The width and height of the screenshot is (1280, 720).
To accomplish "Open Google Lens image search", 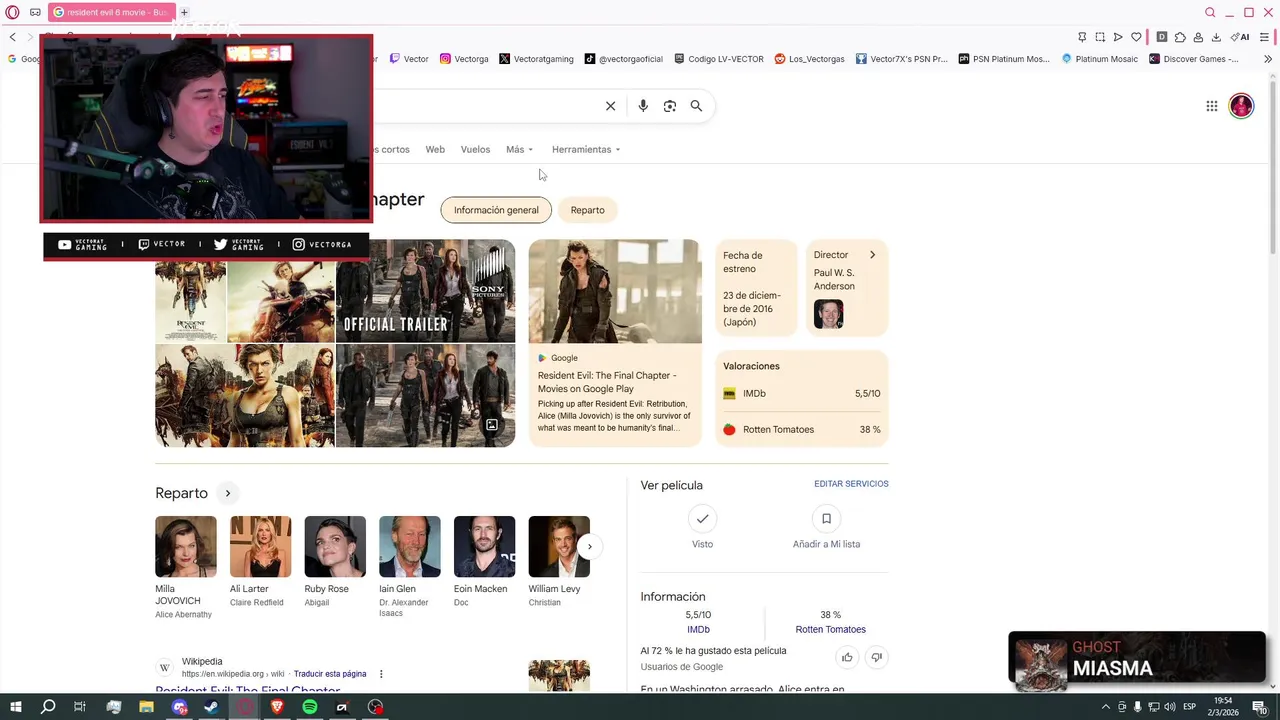I will (670, 106).
